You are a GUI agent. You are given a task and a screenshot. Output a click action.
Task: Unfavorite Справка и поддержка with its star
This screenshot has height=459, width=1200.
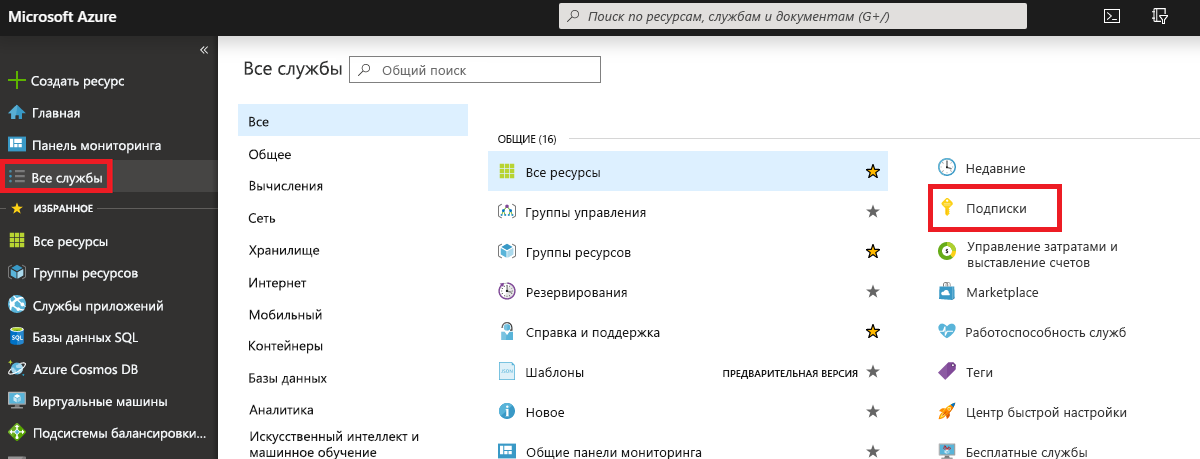[872, 332]
